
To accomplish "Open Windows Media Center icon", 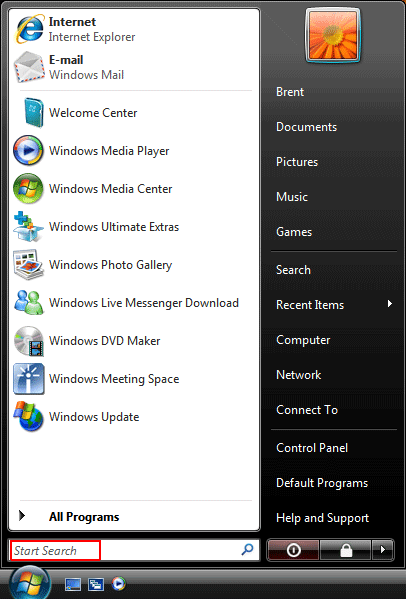I will [28, 188].
